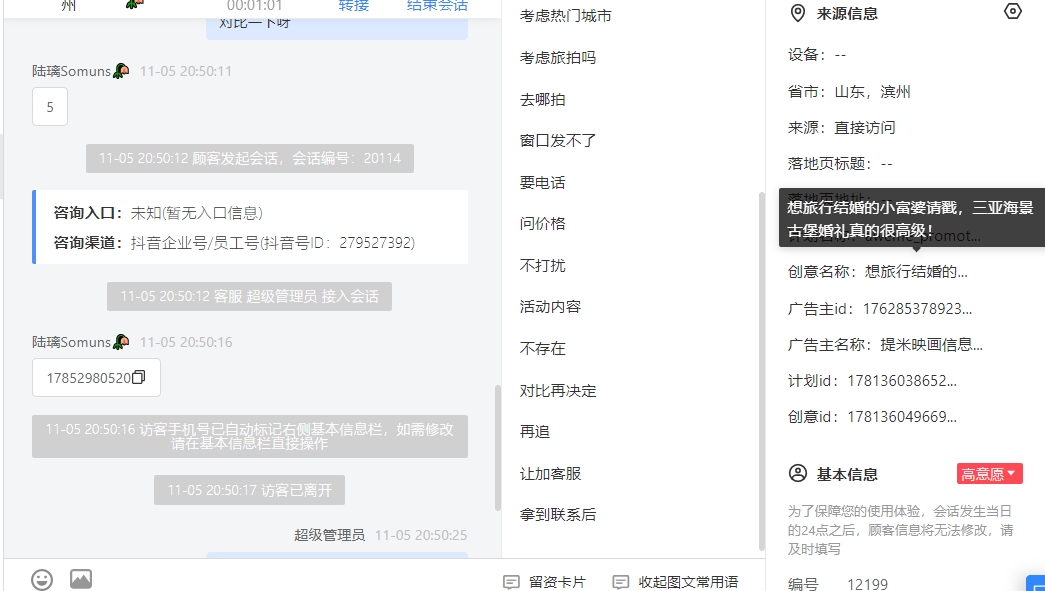Collapse quick phrases via 收起图文常用语
The image size is (1045, 591).
pos(675,582)
